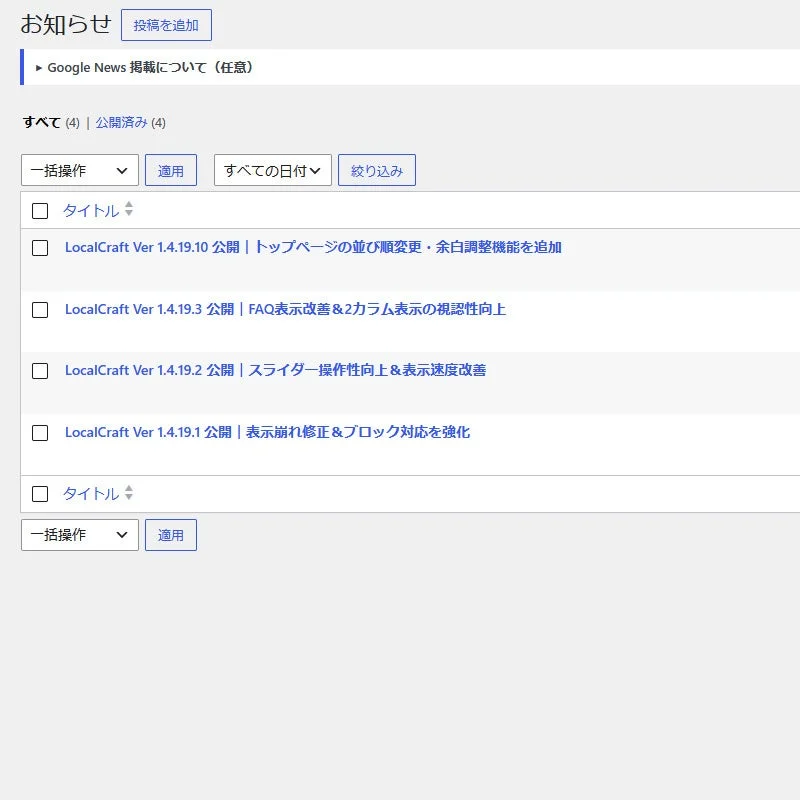Toggle the select-all checkbox in header row

[40, 211]
